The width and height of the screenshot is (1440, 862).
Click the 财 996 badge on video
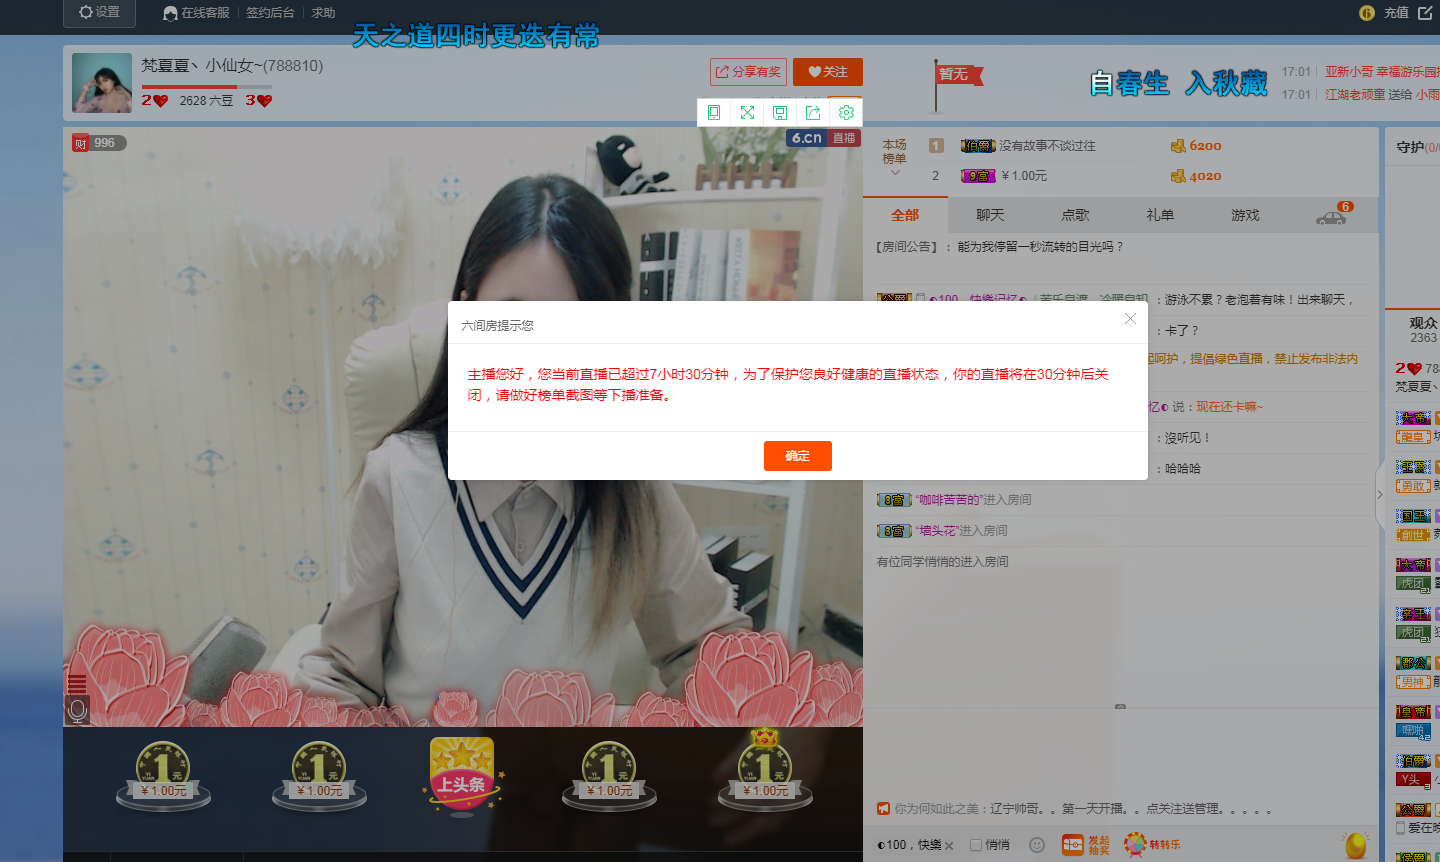point(97,143)
